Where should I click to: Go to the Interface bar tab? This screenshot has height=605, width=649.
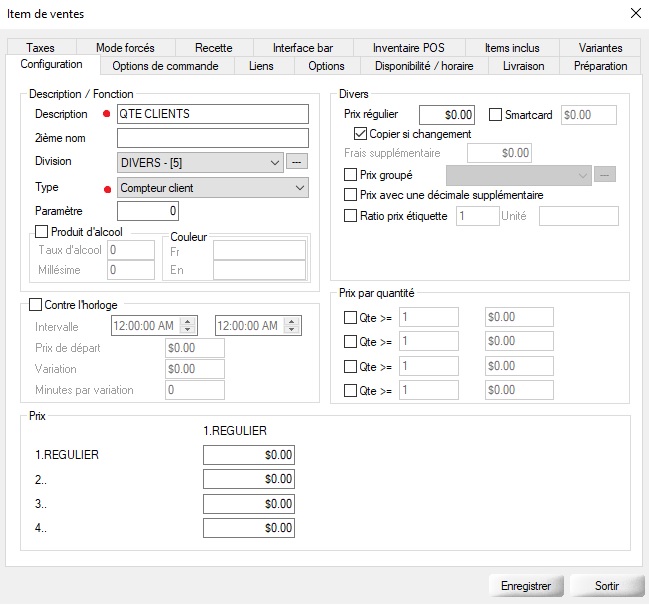303,48
